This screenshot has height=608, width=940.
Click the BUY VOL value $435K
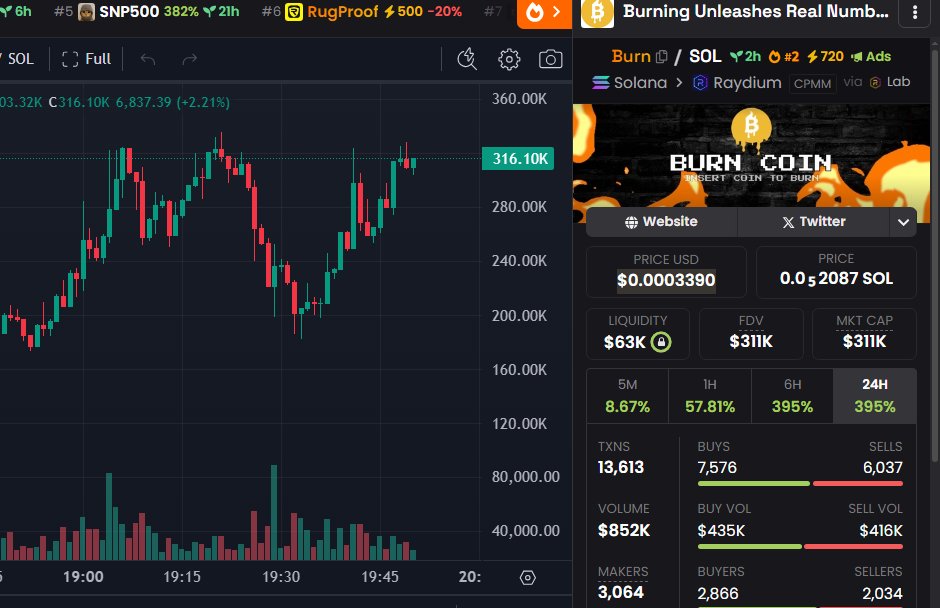721,531
